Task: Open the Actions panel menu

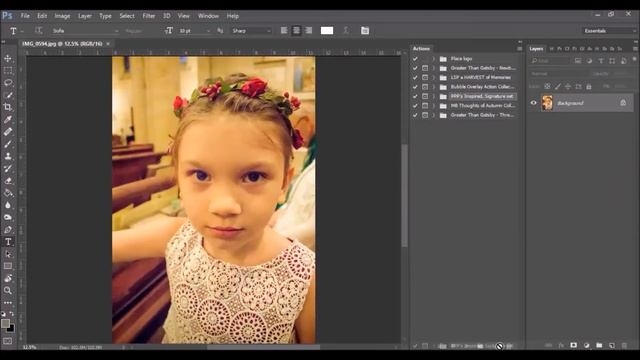Action: [x=519, y=49]
